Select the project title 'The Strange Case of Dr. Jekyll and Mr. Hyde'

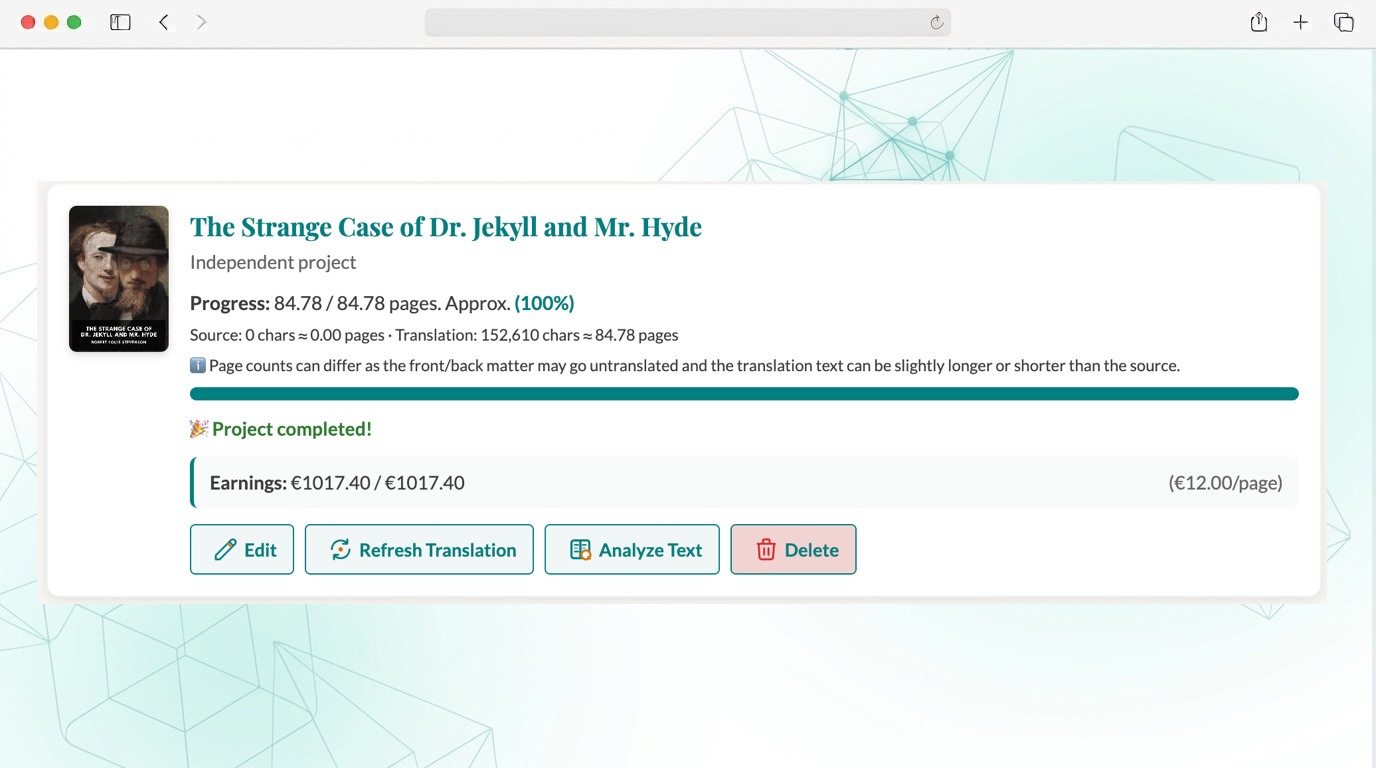(x=446, y=227)
